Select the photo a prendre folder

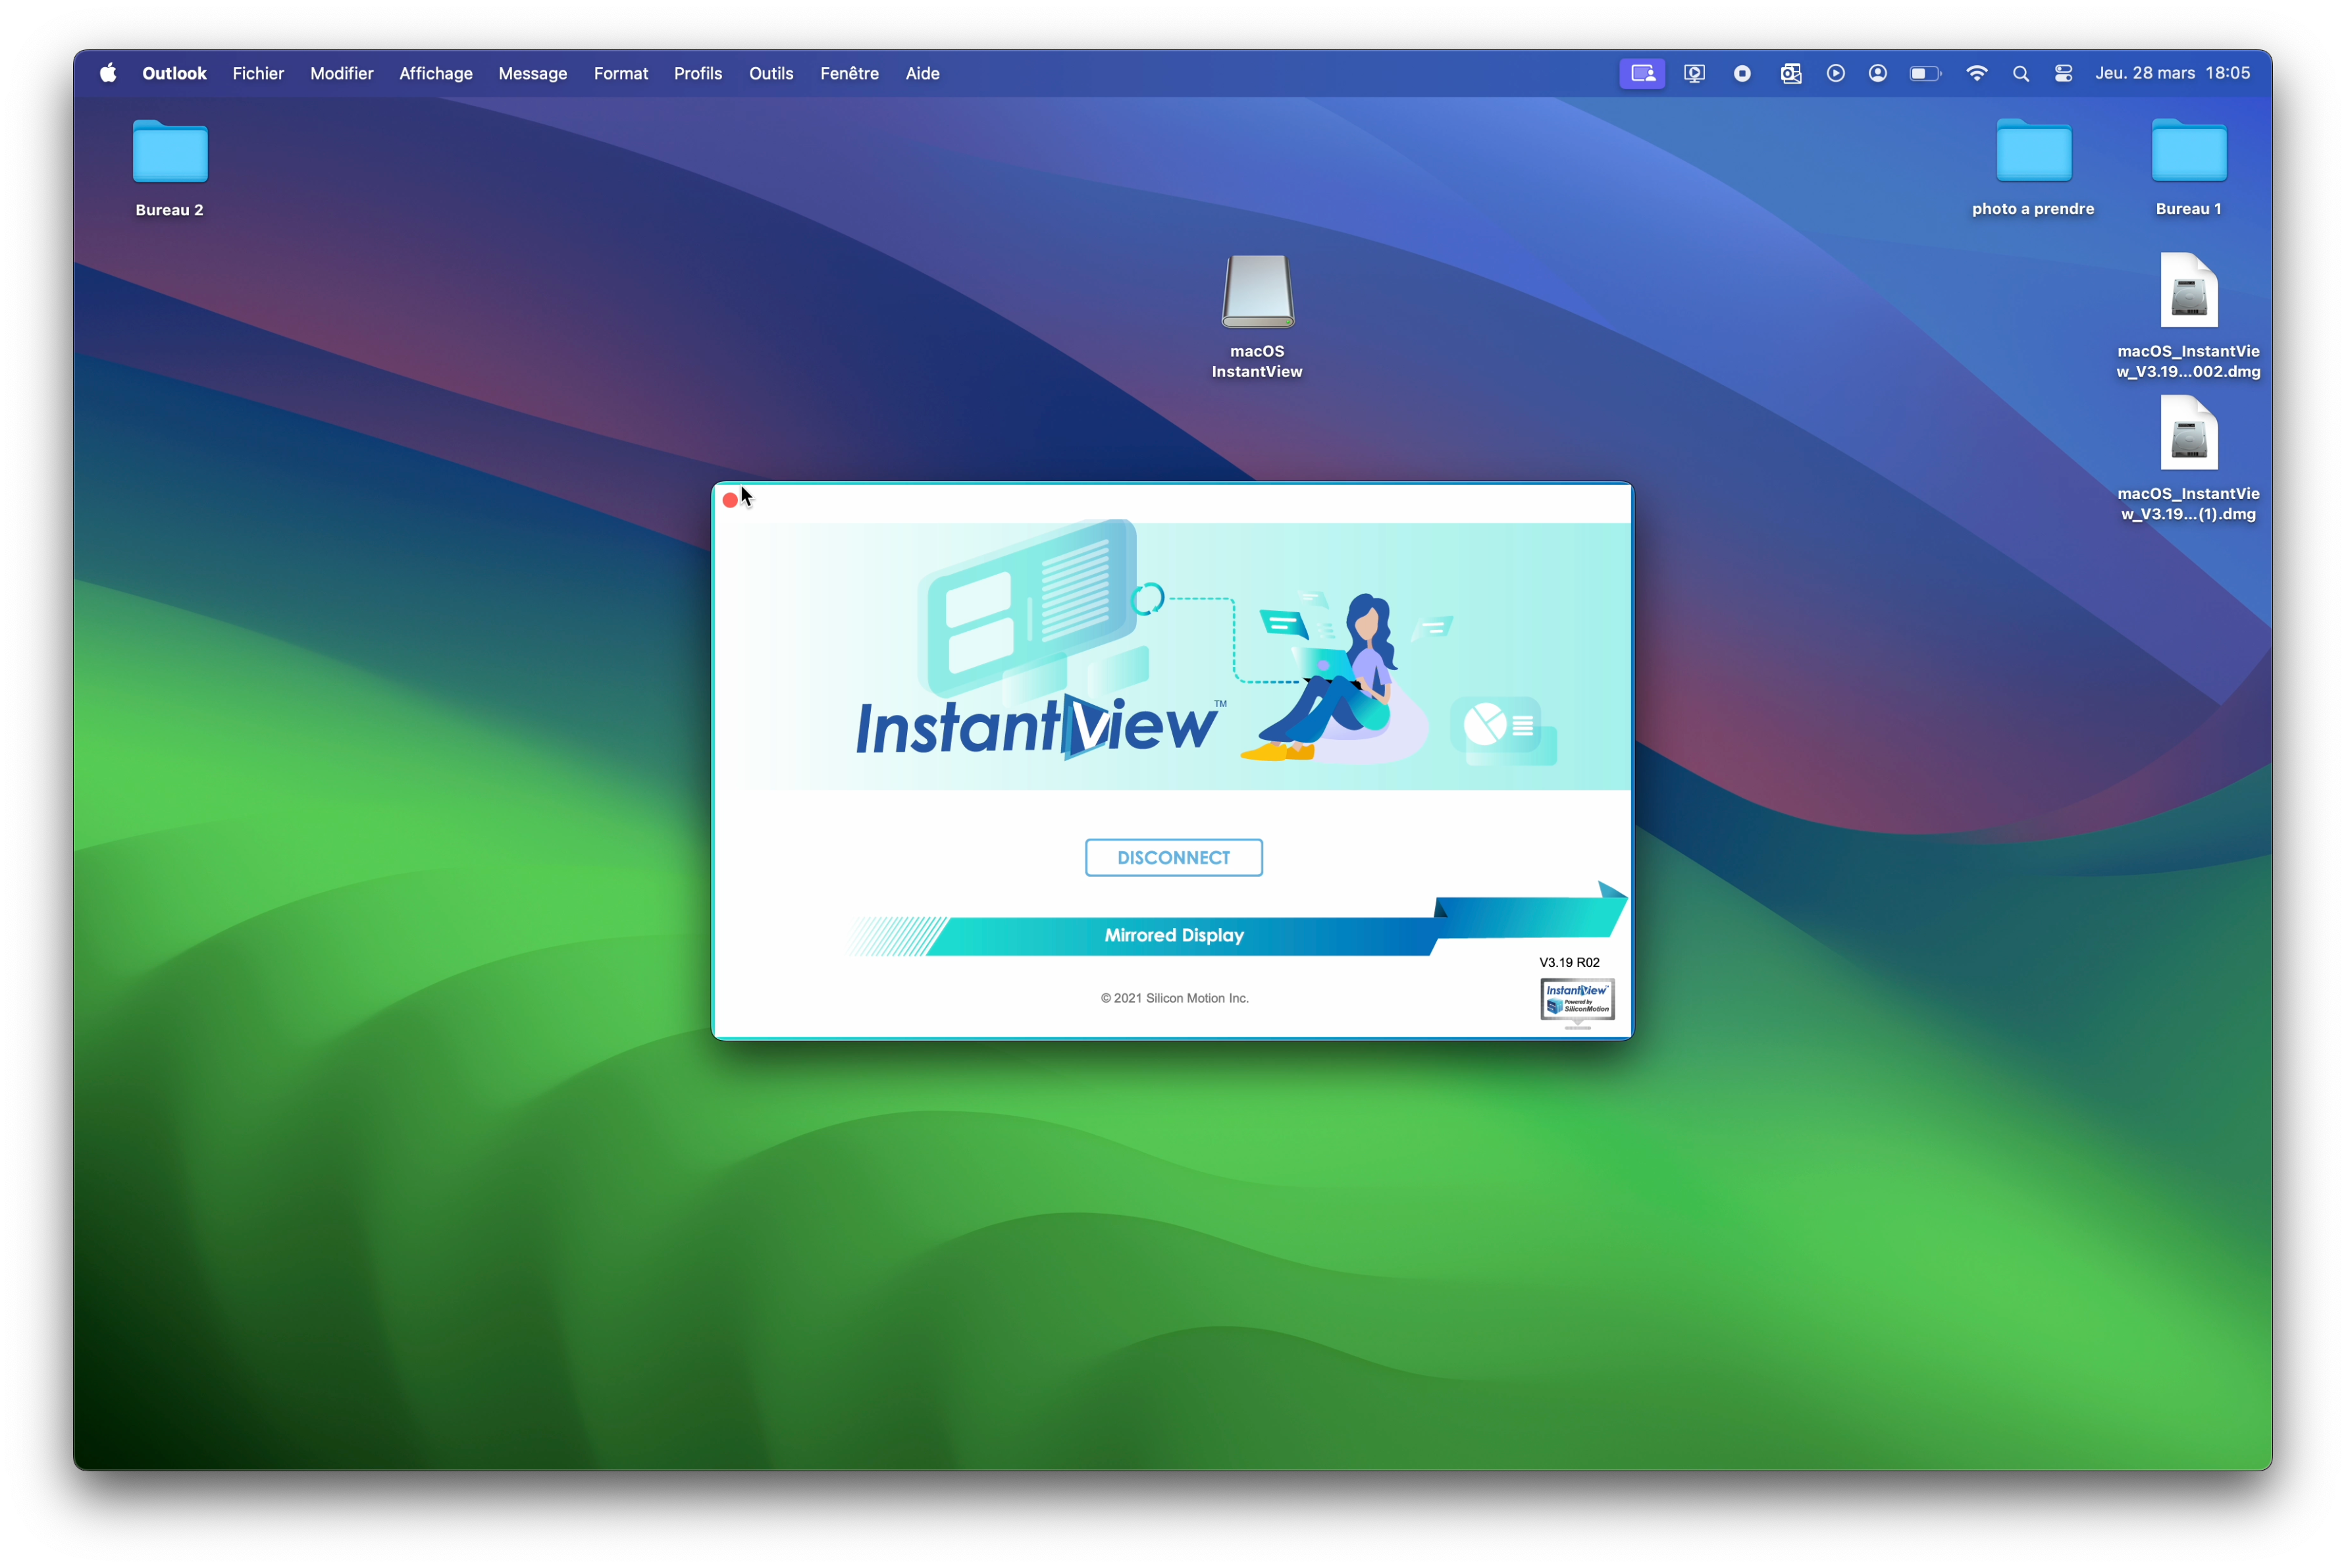[2033, 152]
